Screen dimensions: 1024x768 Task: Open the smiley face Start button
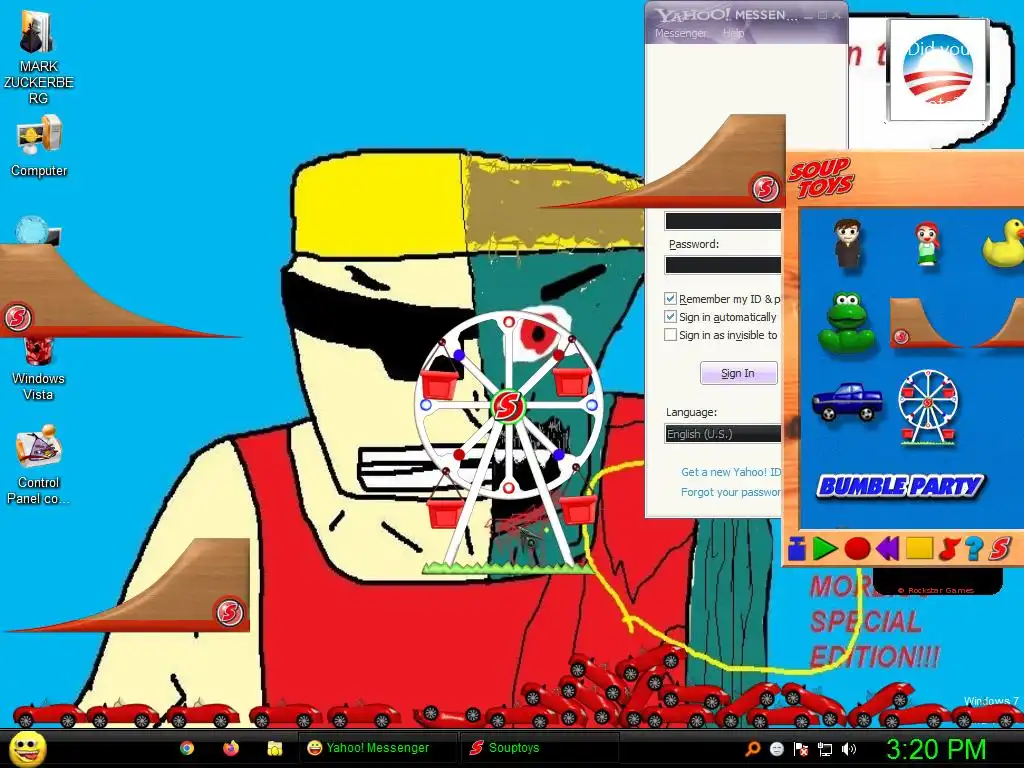(x=27, y=748)
